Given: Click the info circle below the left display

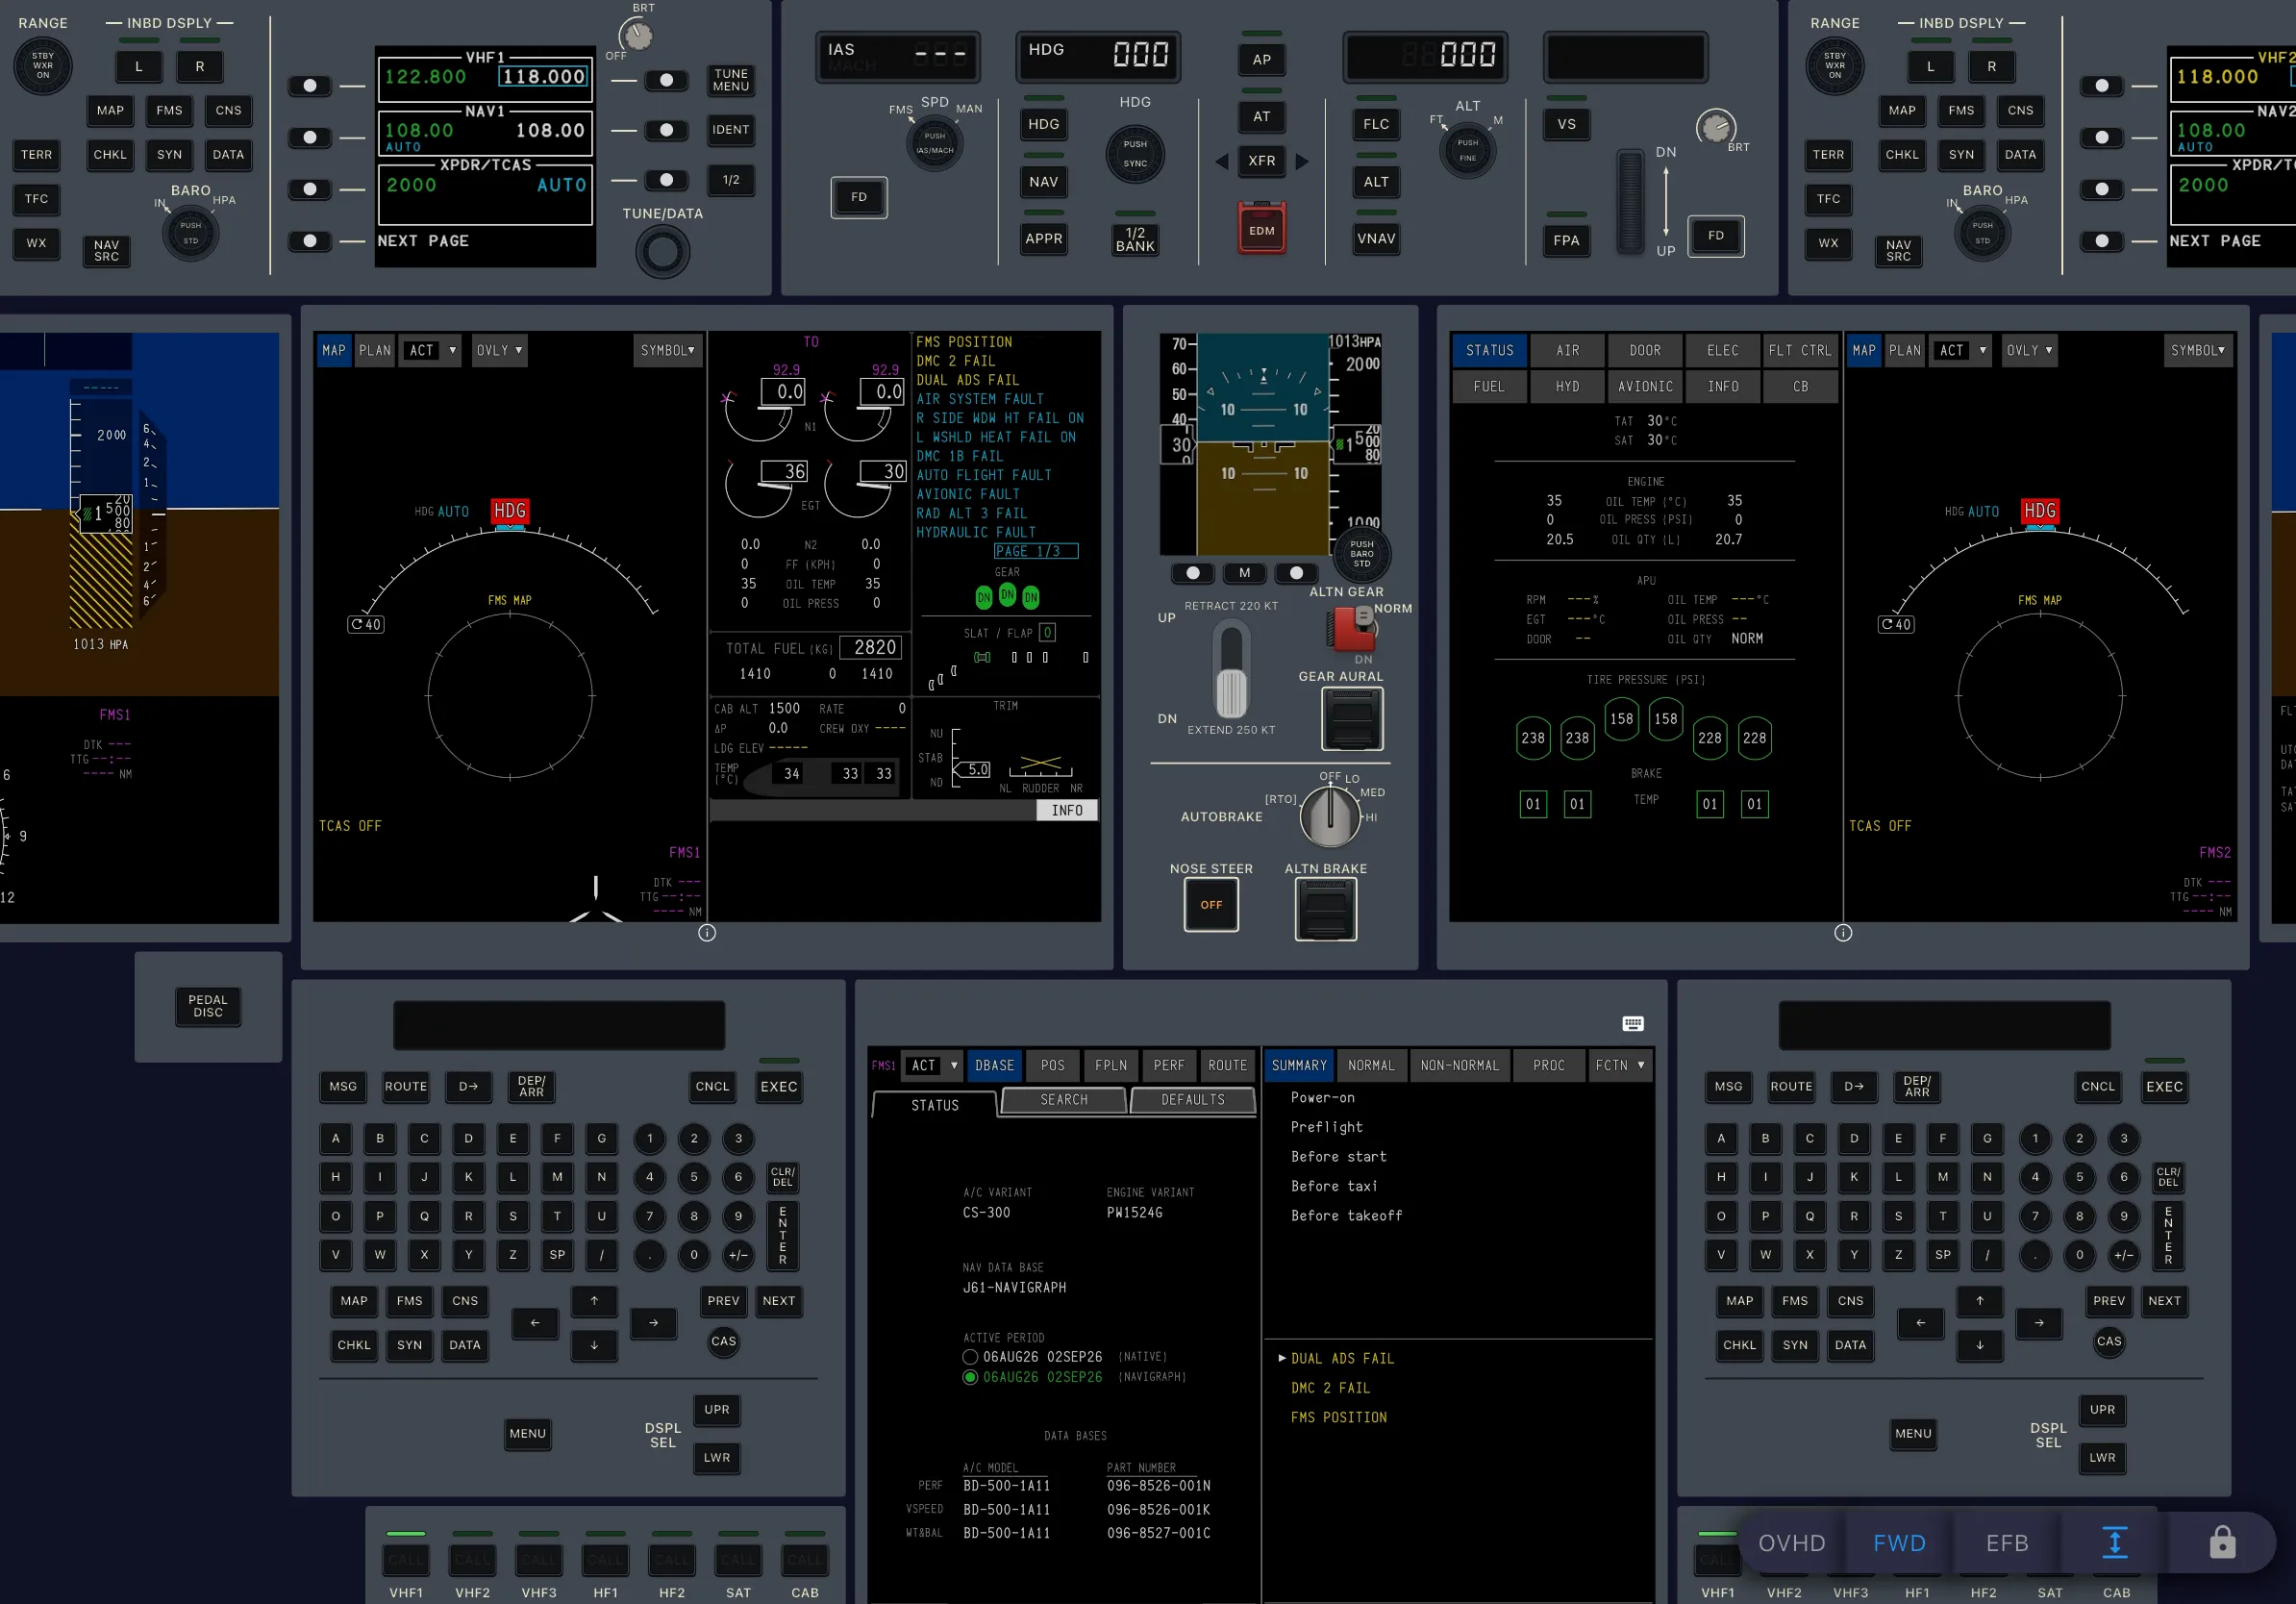Looking at the screenshot, I should [x=707, y=933].
